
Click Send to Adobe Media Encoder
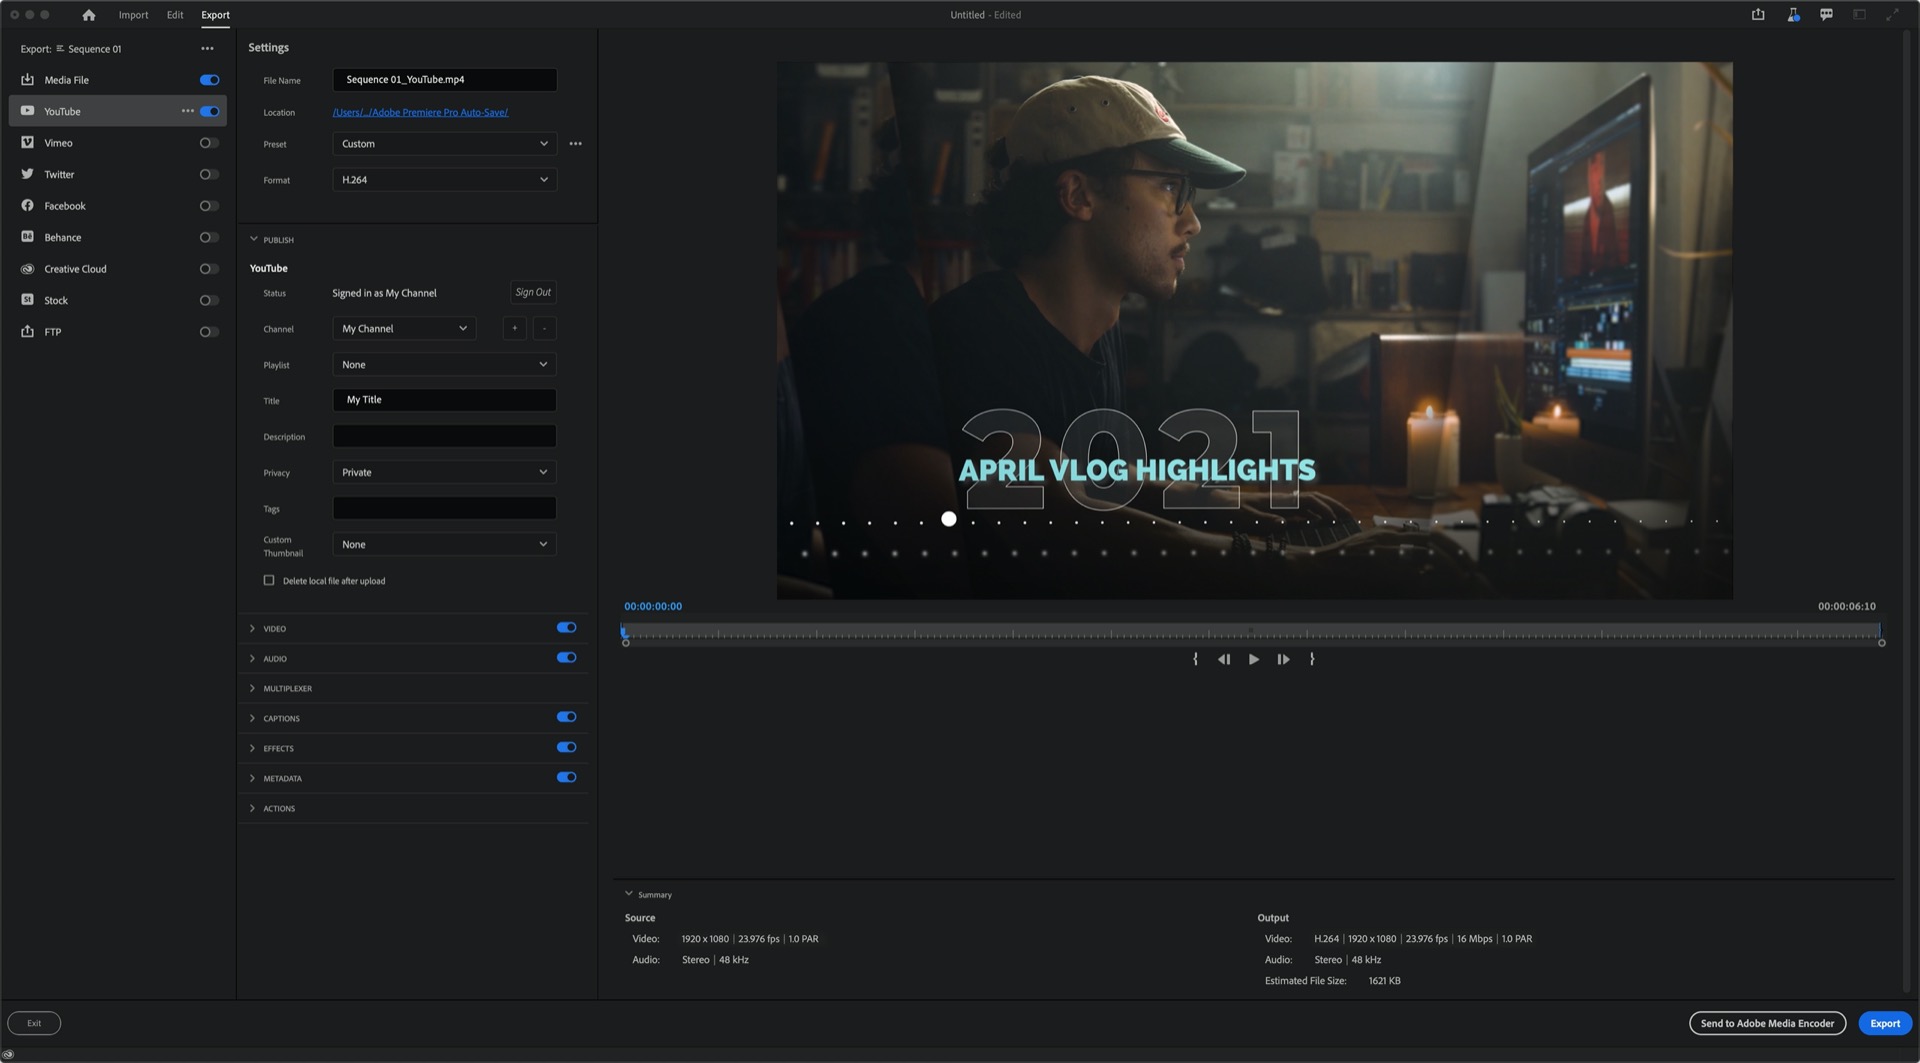pos(1766,1023)
